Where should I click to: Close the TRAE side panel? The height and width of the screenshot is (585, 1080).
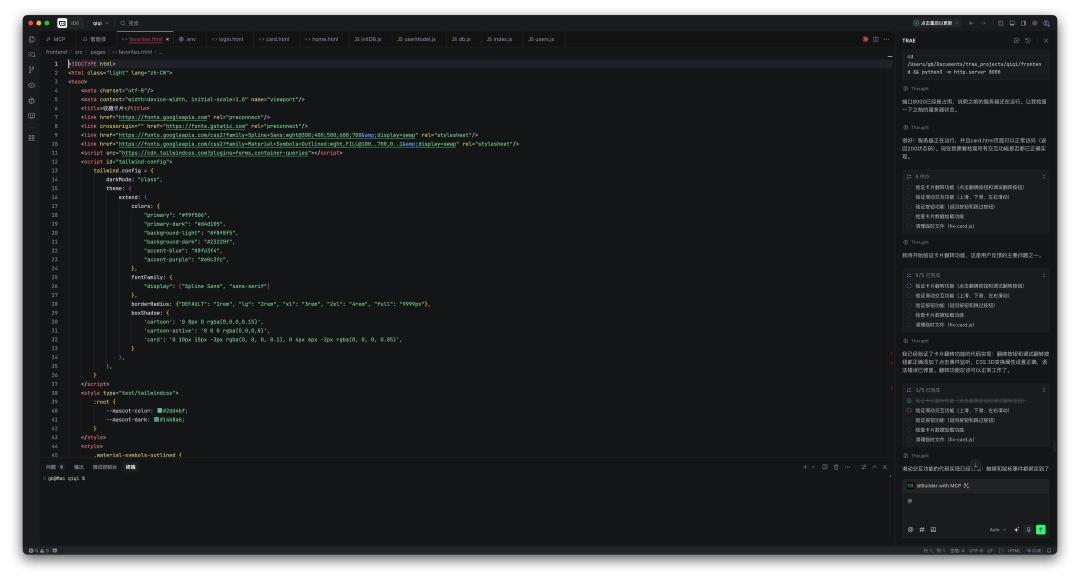click(1046, 41)
